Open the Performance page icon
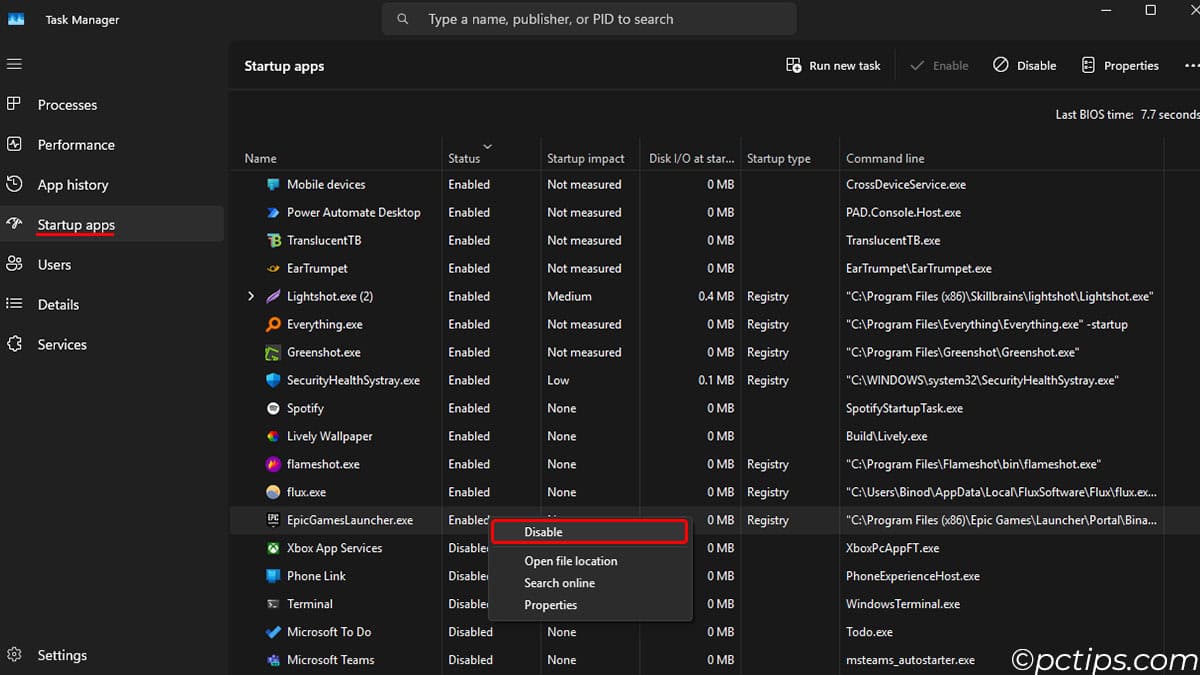 (14, 144)
